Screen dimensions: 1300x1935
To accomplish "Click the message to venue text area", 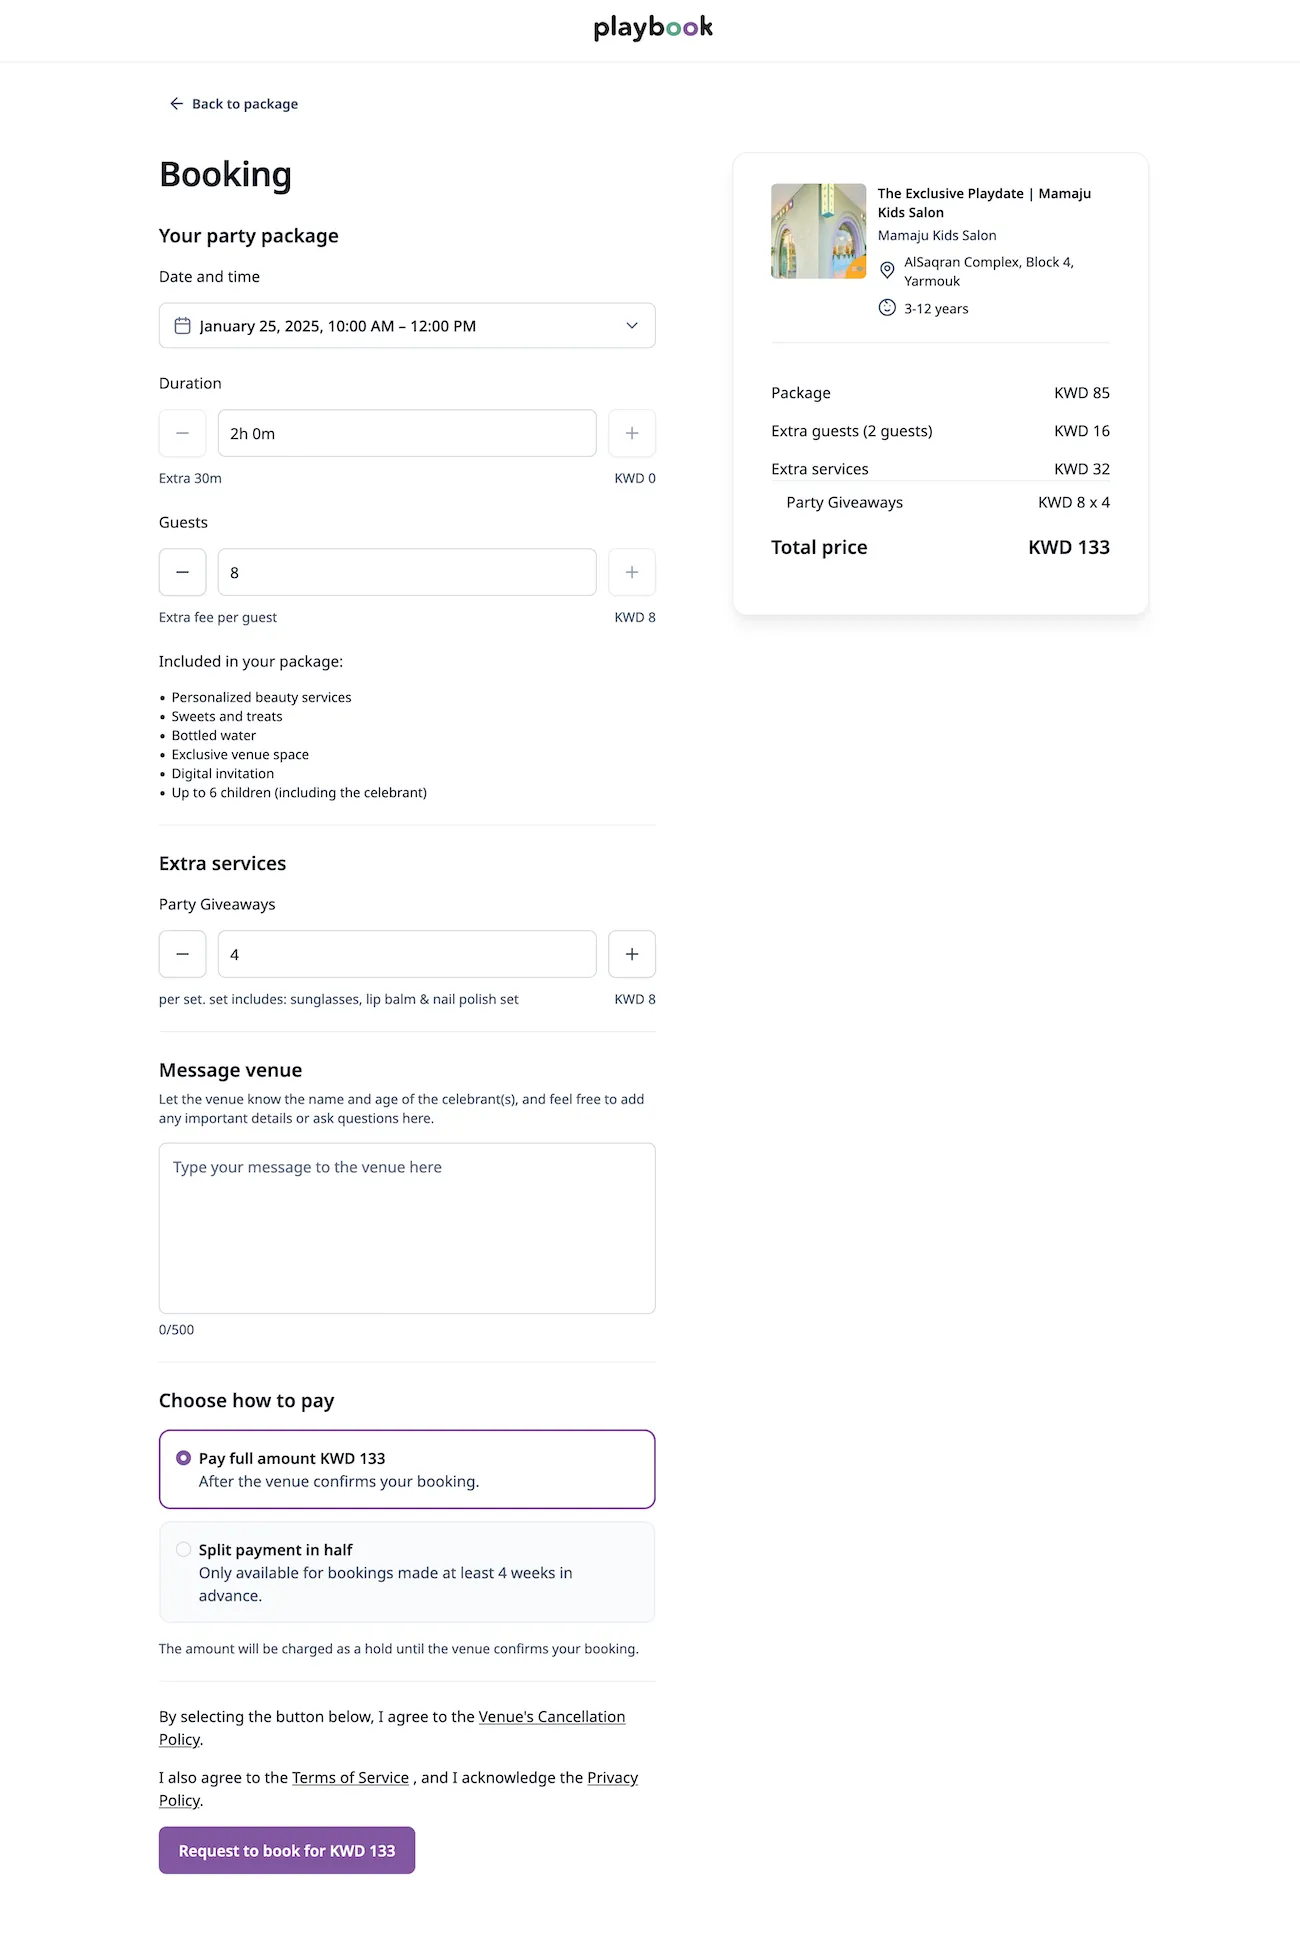I will click(x=406, y=1228).
